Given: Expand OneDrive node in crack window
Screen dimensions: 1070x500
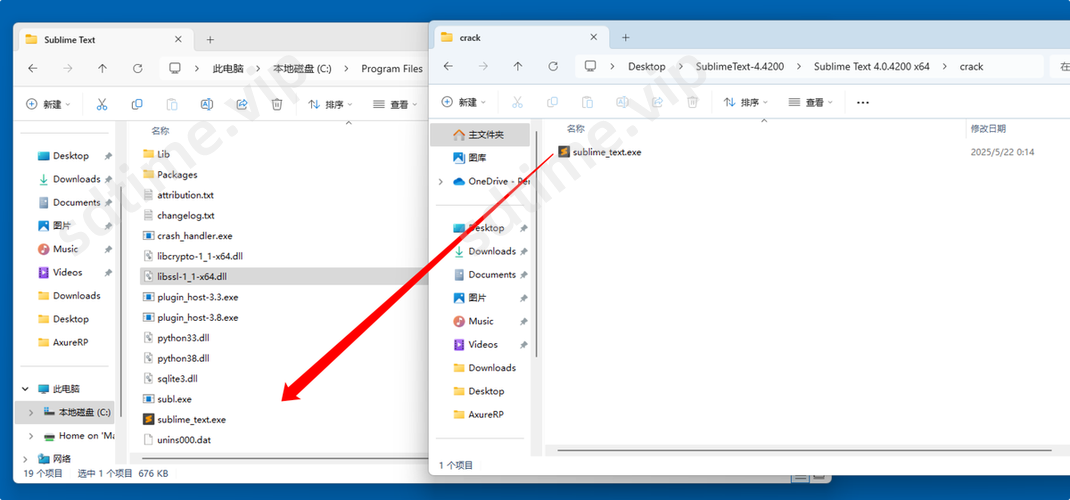Looking at the screenshot, I should point(441,181).
